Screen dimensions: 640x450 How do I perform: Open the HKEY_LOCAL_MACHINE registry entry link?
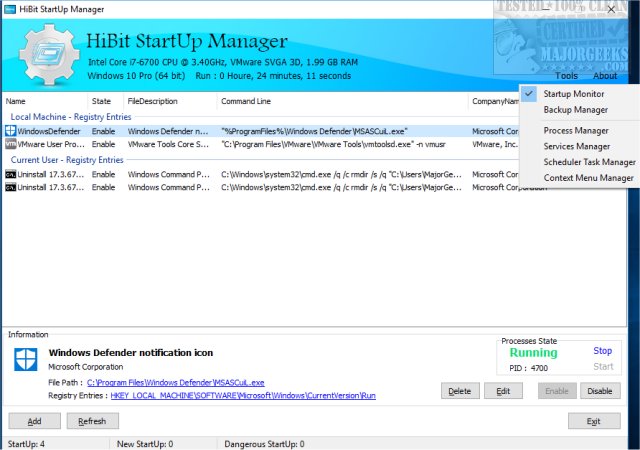tap(243, 395)
